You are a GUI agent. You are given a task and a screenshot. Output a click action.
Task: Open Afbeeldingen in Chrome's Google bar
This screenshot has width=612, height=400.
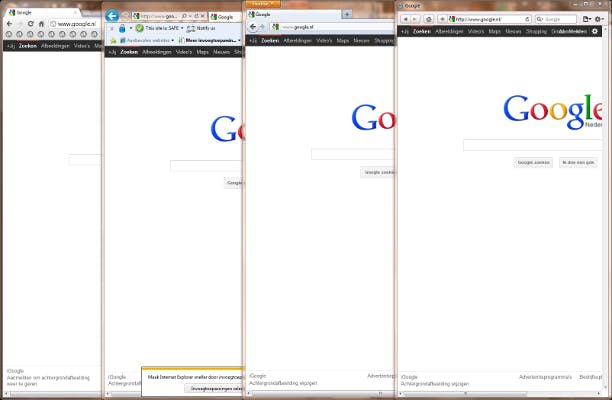(55, 46)
